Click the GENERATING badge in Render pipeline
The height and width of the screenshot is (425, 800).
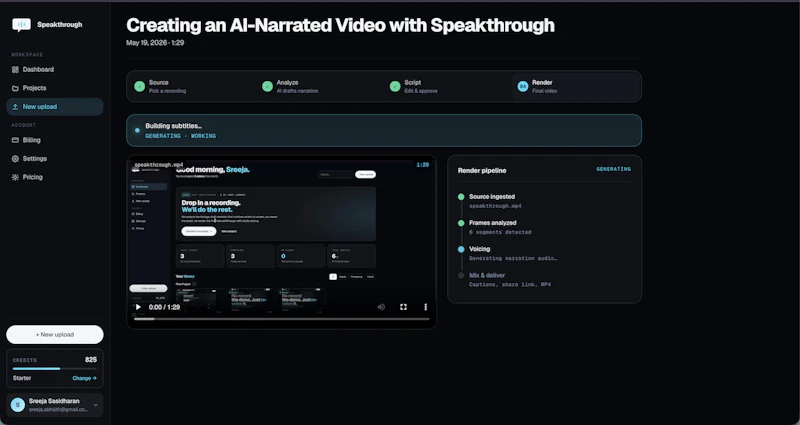coord(614,169)
